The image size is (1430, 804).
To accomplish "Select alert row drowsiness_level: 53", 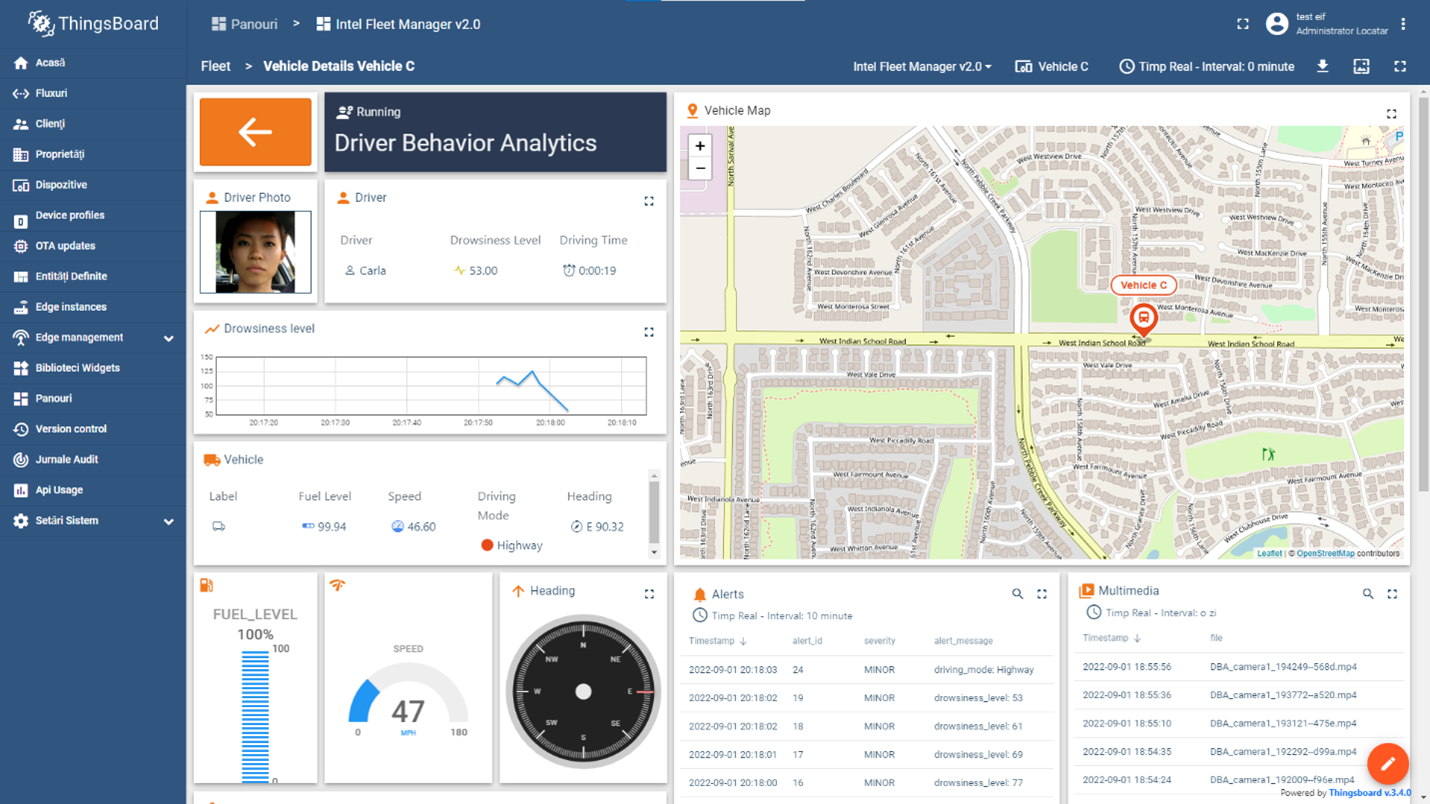I will (x=865, y=698).
